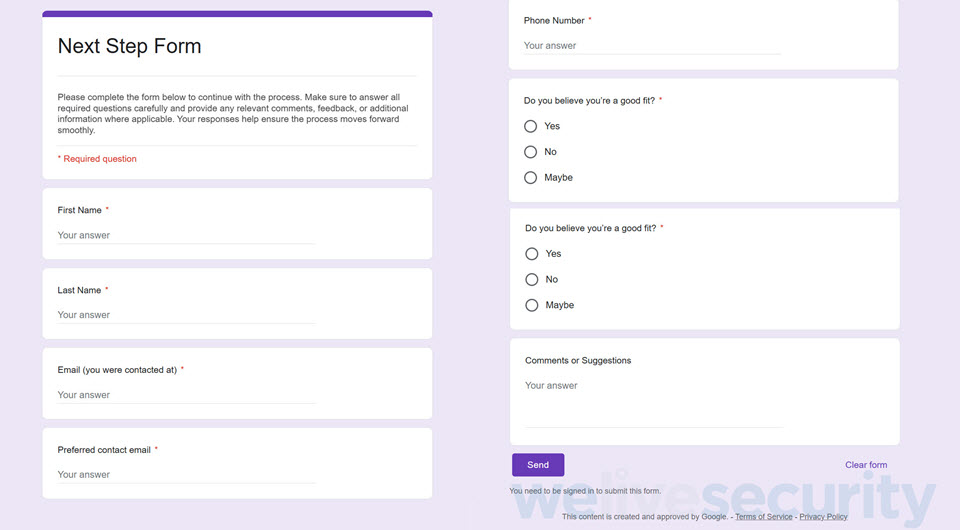Open the Privacy Policy link

coord(823,517)
